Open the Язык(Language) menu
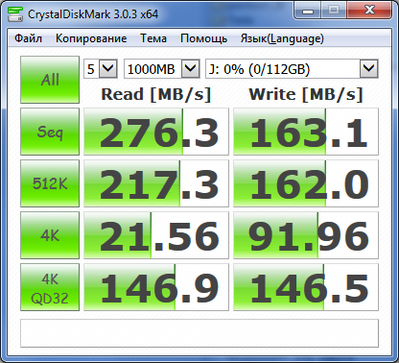 (282, 39)
